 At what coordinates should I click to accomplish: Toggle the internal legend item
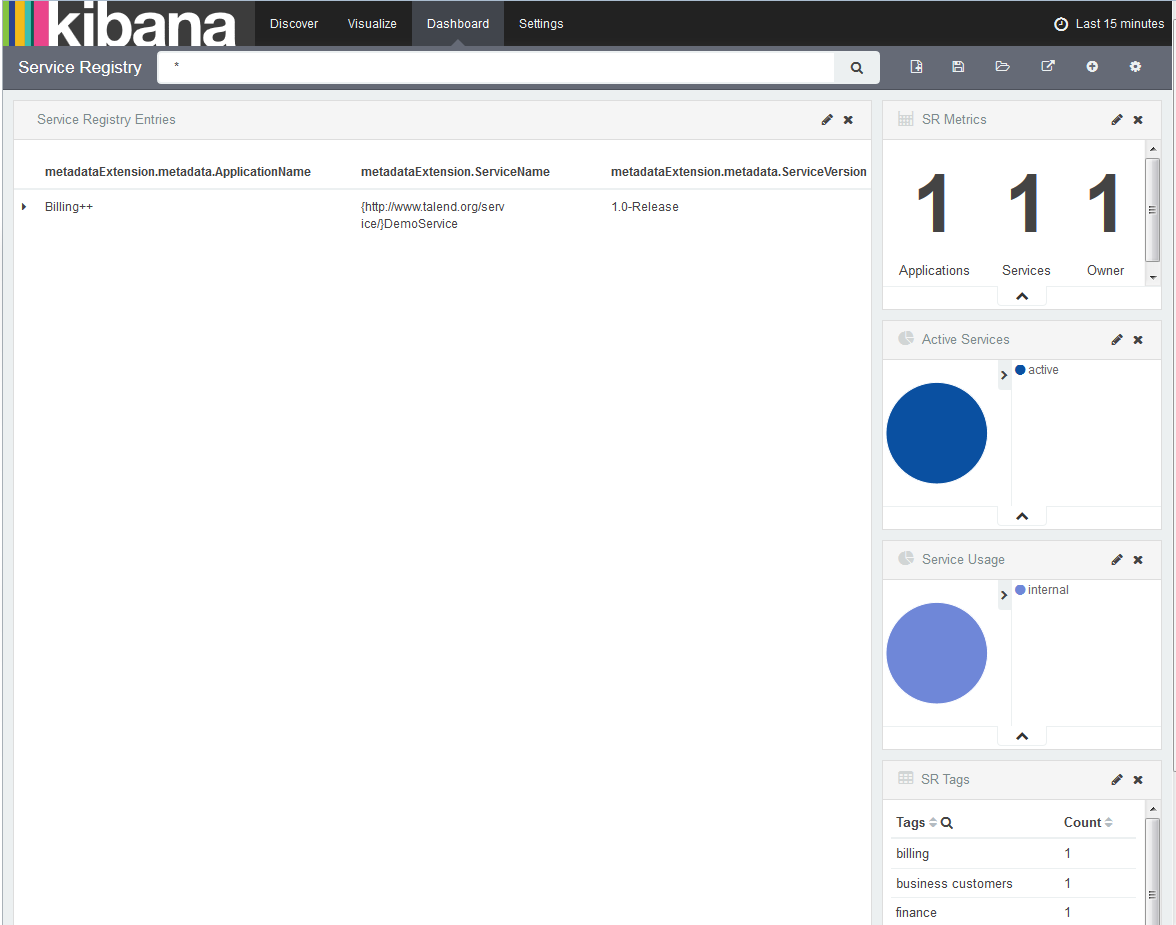point(1047,590)
